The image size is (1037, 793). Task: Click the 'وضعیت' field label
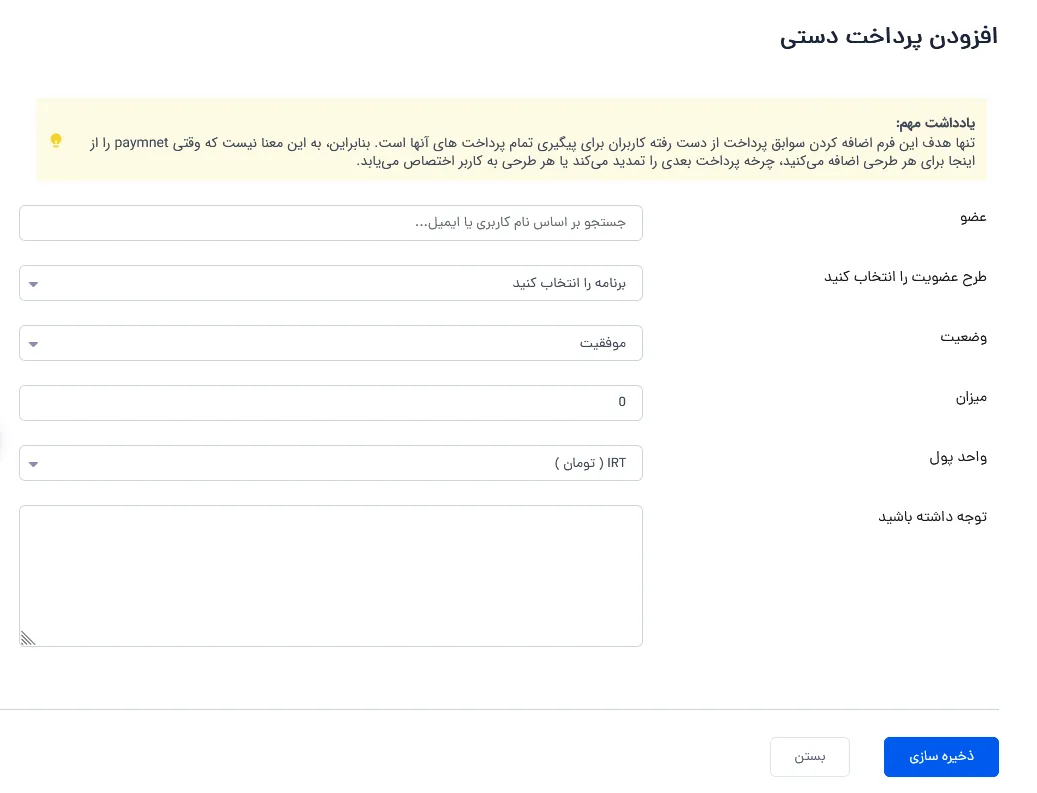click(x=964, y=337)
